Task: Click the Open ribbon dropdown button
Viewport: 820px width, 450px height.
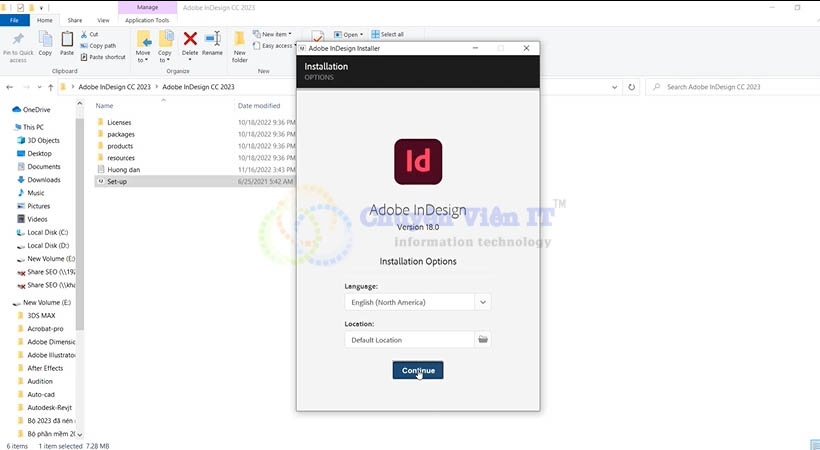Action: tap(348, 35)
